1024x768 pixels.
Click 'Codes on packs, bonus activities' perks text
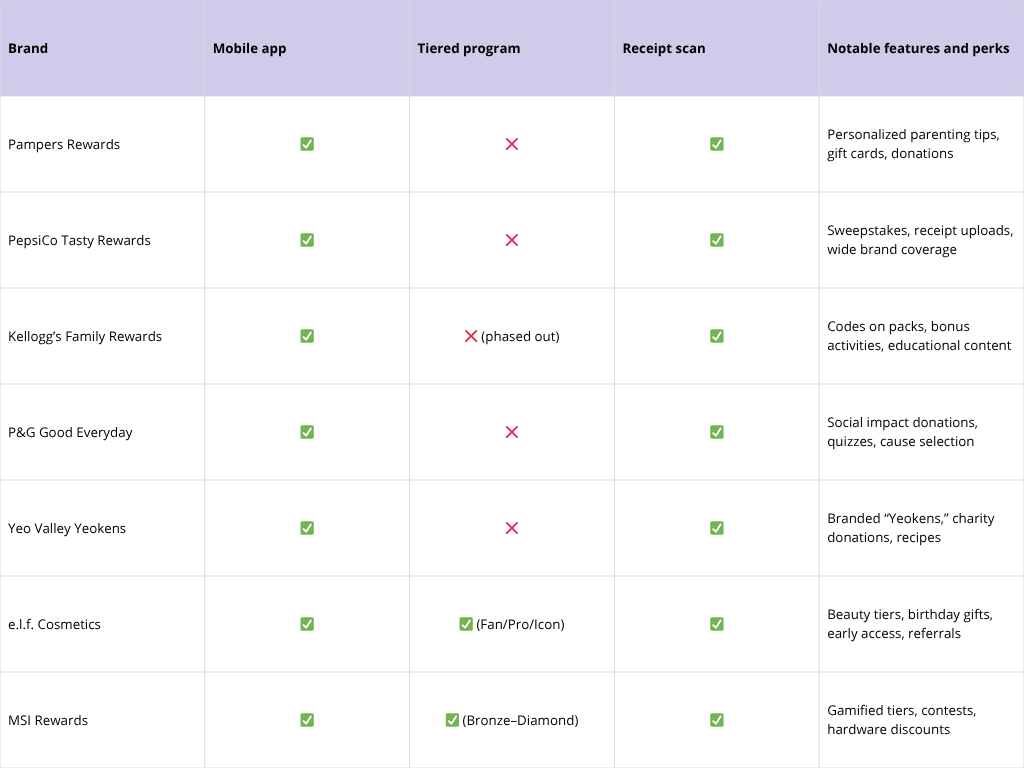tap(919, 336)
